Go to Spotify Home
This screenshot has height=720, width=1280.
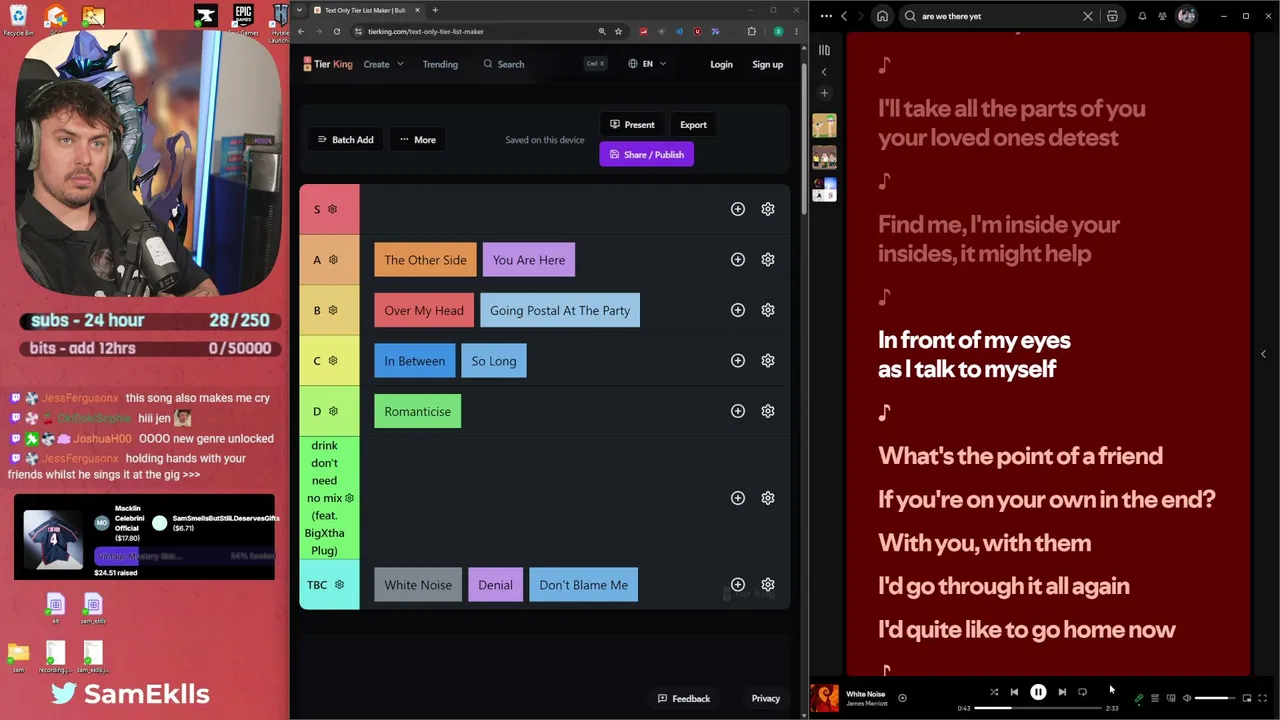[x=882, y=16]
